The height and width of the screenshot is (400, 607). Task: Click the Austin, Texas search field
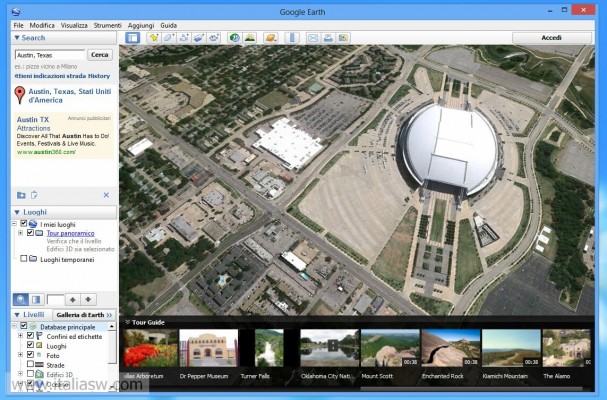tap(50, 55)
